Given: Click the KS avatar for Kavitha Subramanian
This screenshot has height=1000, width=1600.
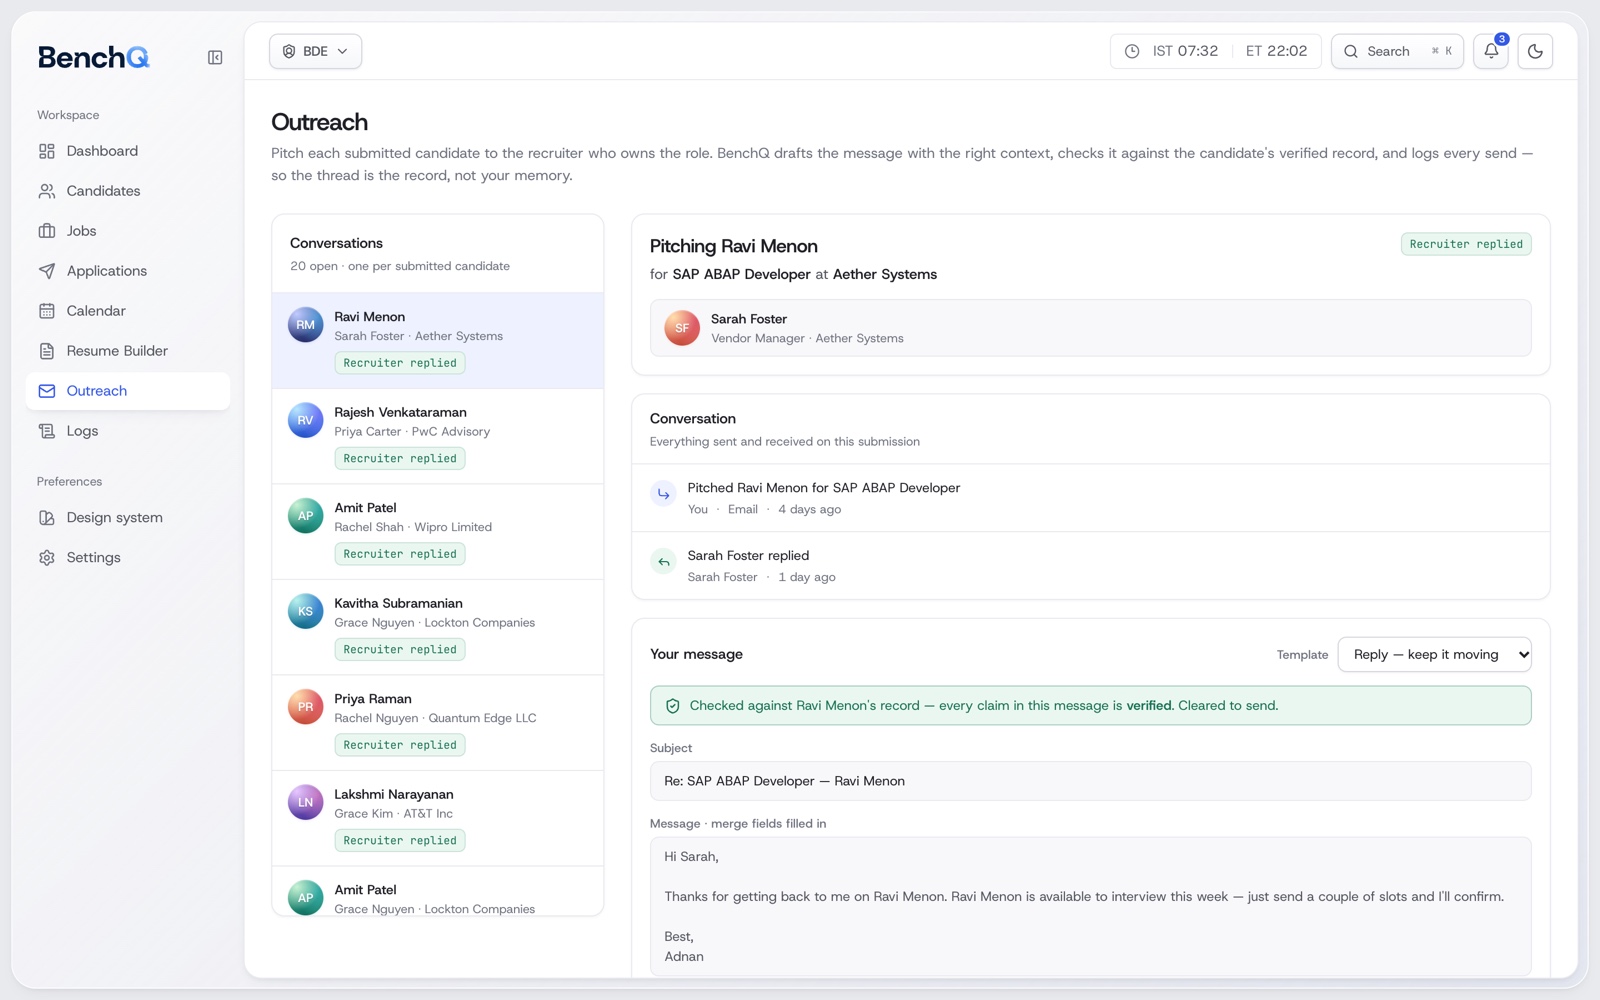Looking at the screenshot, I should (306, 611).
